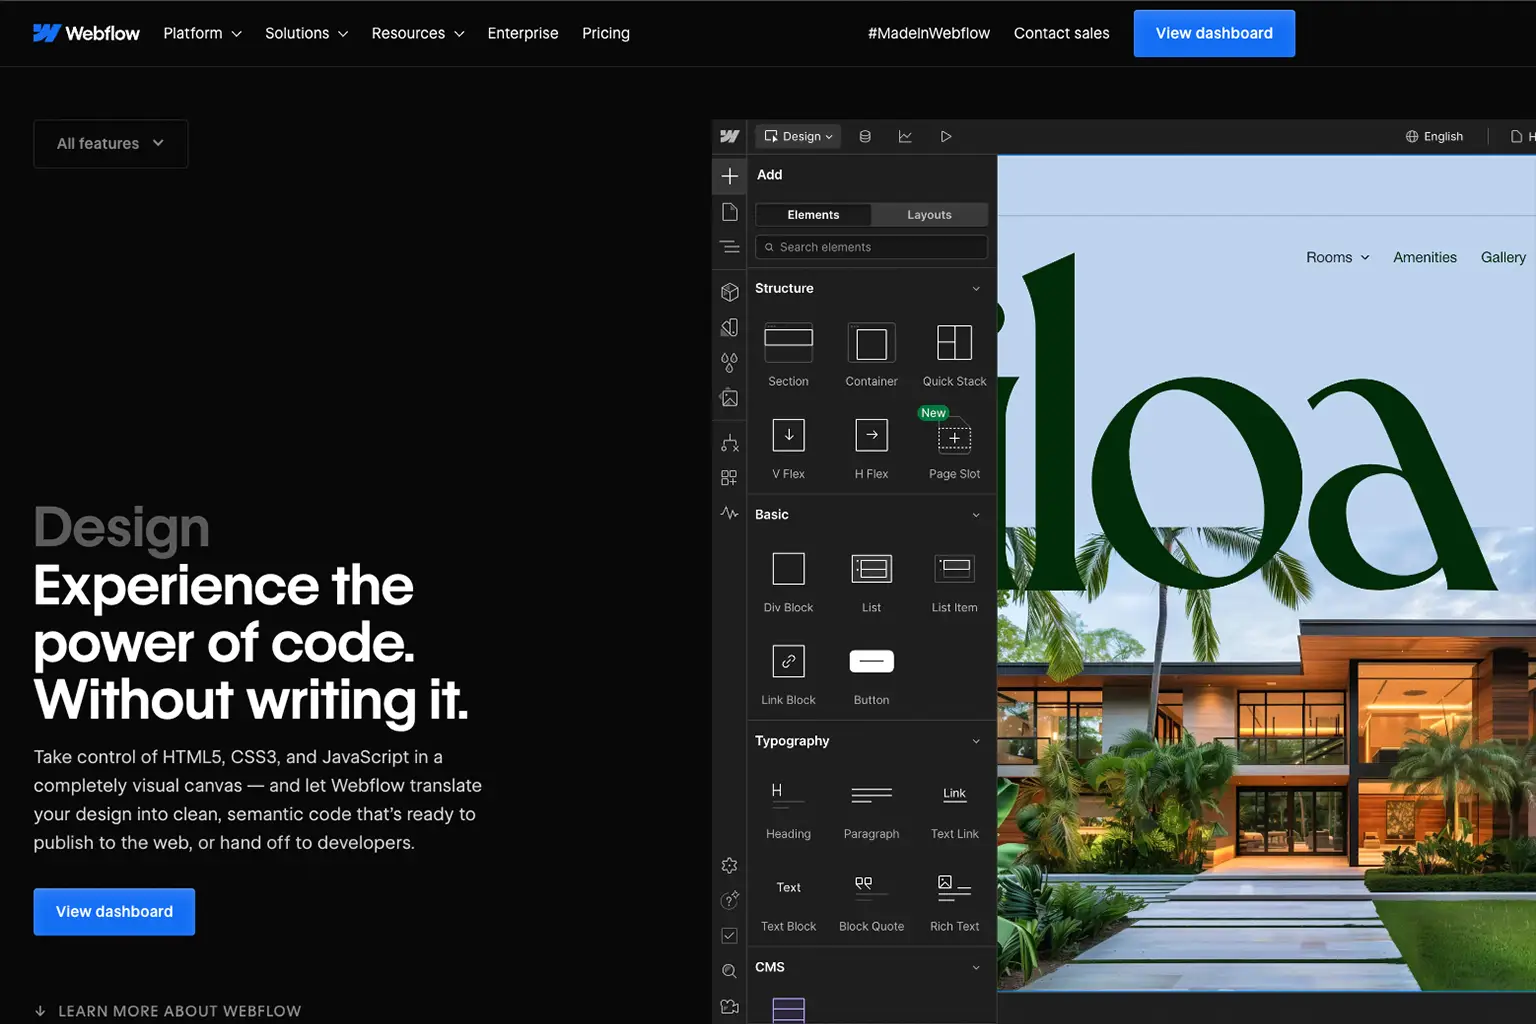Collapse the Basic section
The image size is (1536, 1024).
coord(976,515)
